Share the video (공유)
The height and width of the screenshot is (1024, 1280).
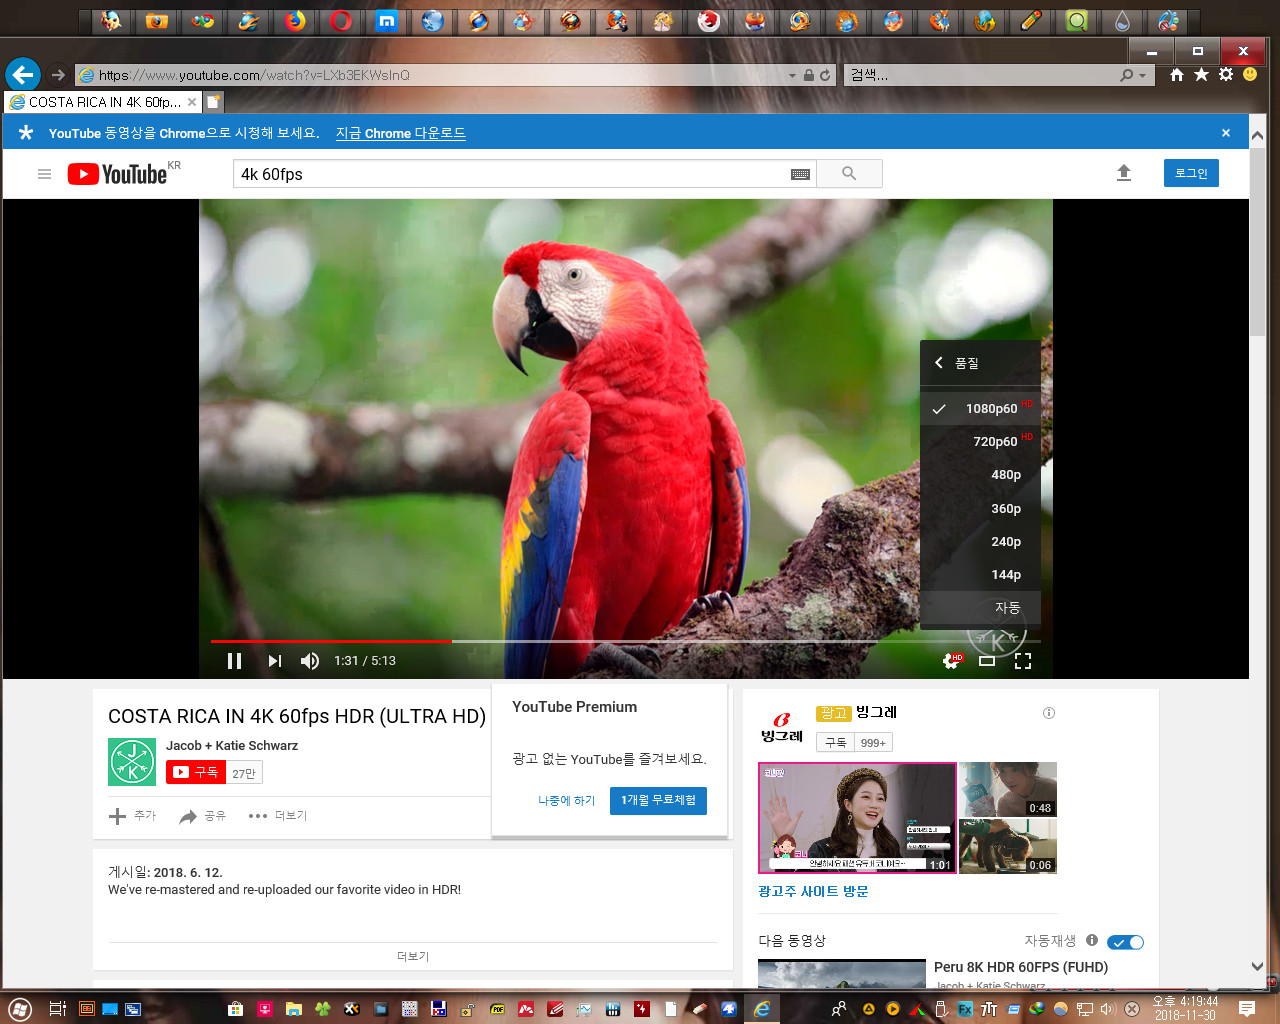pos(202,816)
